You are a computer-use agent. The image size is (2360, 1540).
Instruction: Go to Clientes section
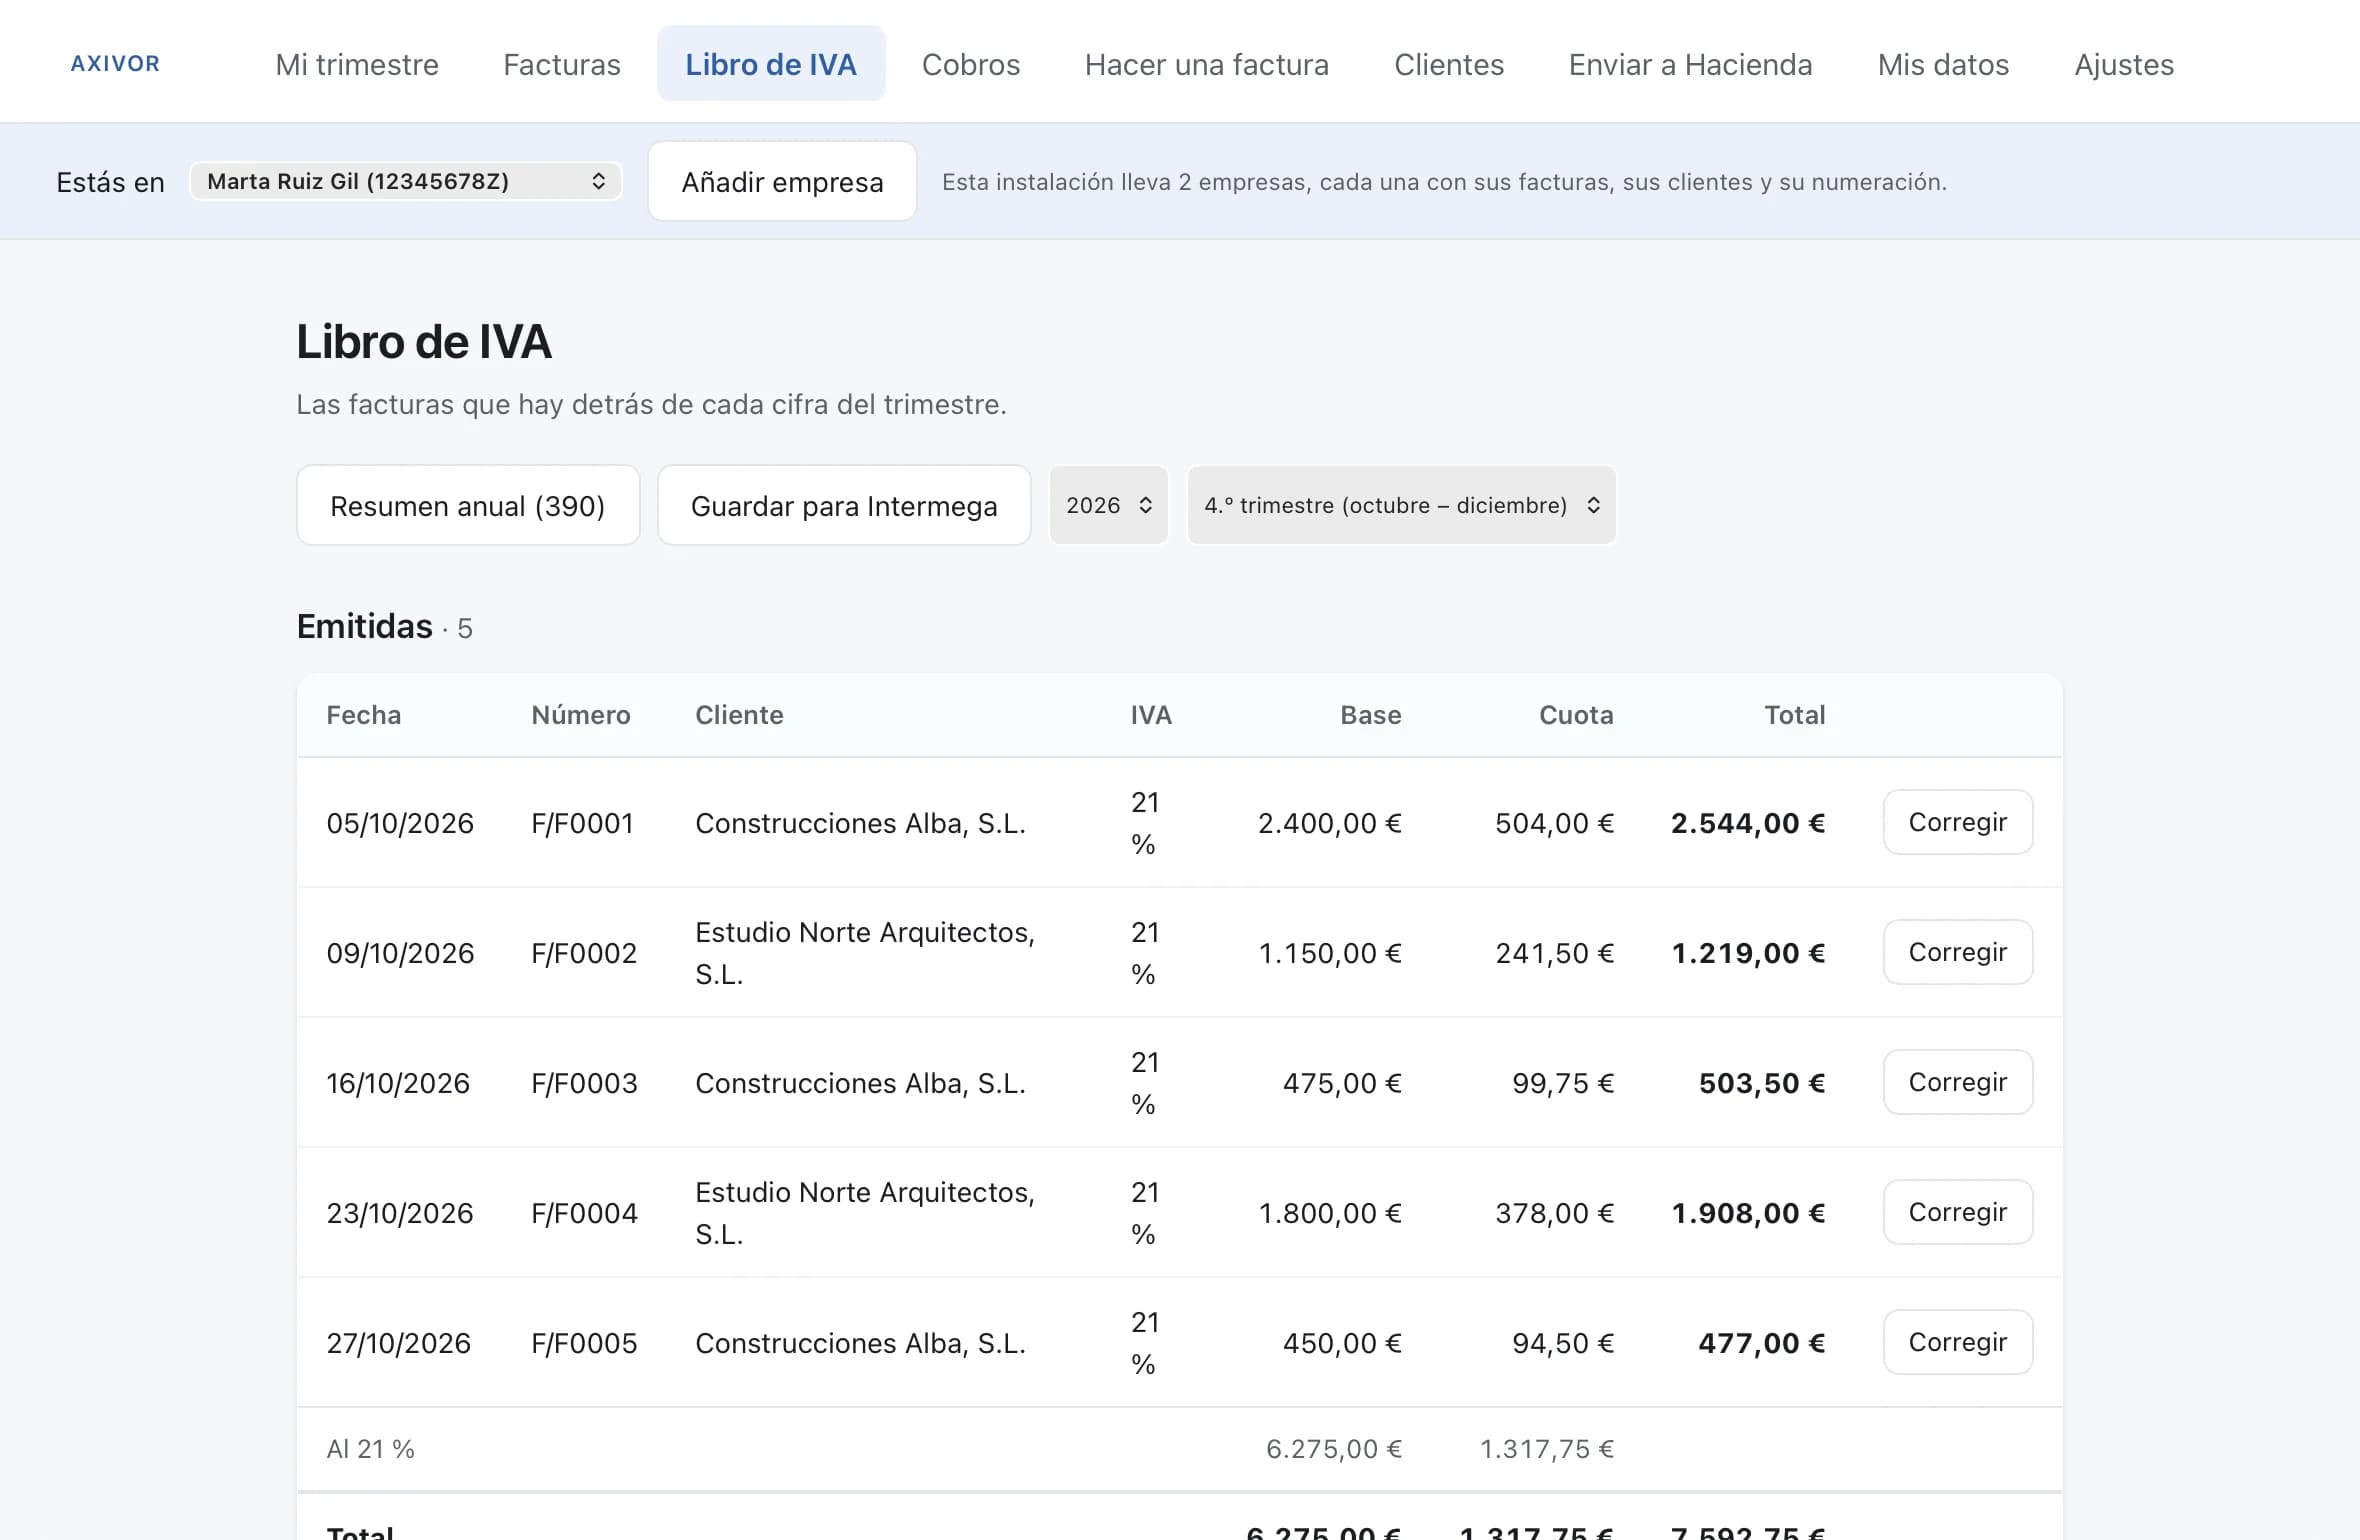1449,64
